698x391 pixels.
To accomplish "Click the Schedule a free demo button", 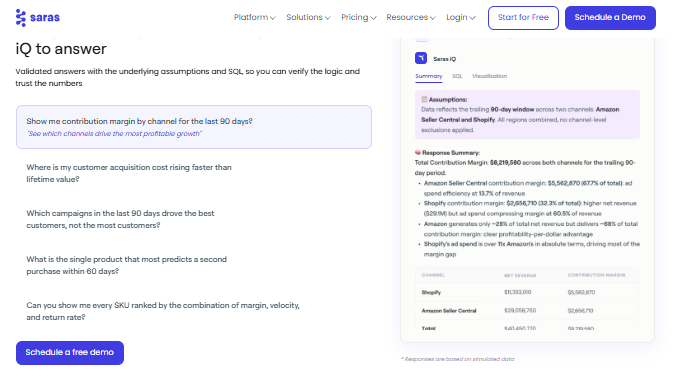I will pos(70,353).
